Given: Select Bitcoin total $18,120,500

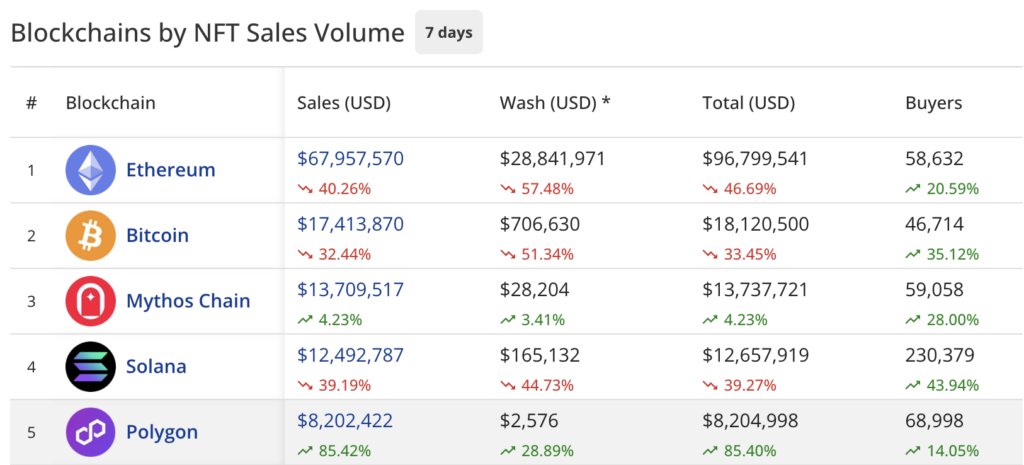Looking at the screenshot, I should tap(756, 224).
